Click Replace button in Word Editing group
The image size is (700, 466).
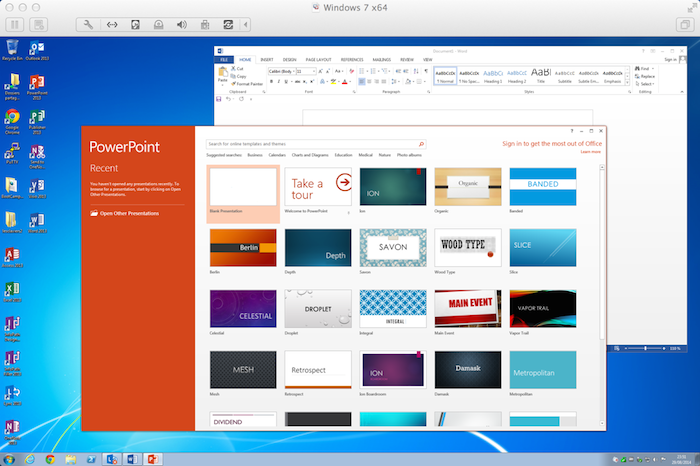click(x=645, y=76)
